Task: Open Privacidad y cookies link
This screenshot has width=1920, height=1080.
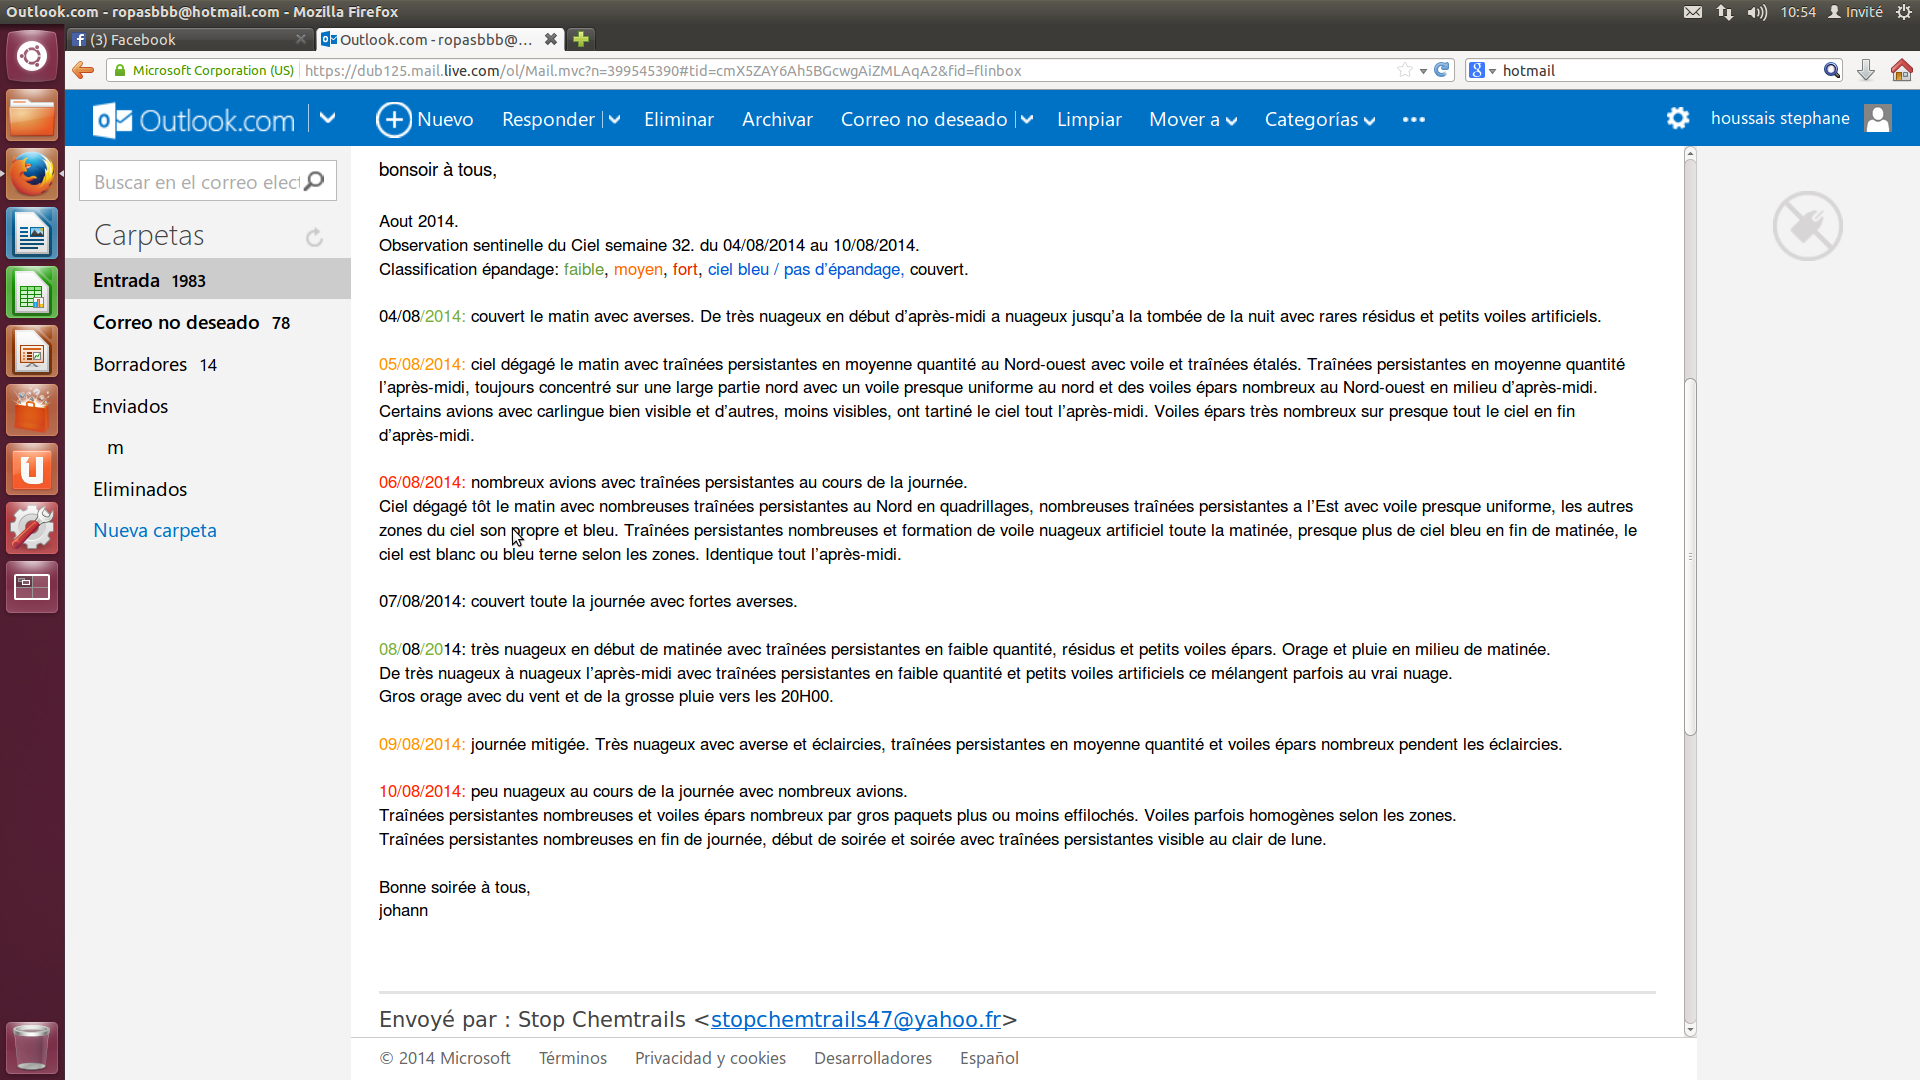Action: [710, 1058]
